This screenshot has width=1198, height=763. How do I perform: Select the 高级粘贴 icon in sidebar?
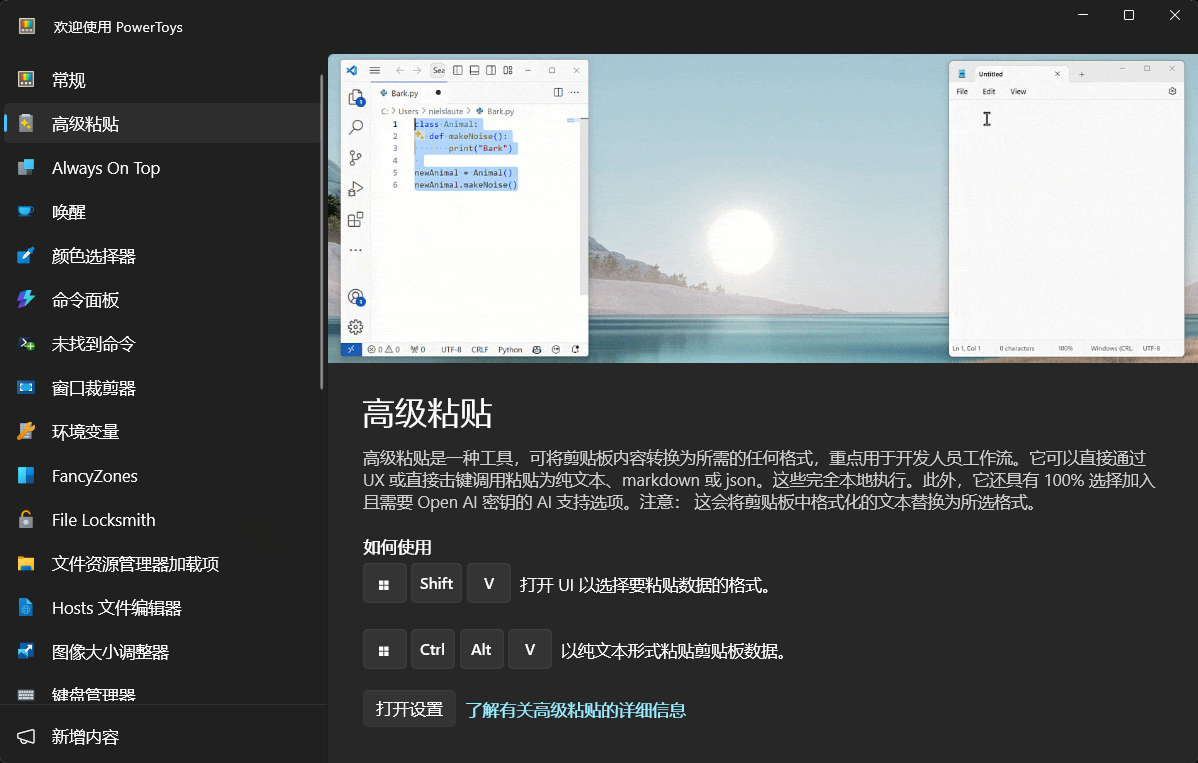pos(26,124)
